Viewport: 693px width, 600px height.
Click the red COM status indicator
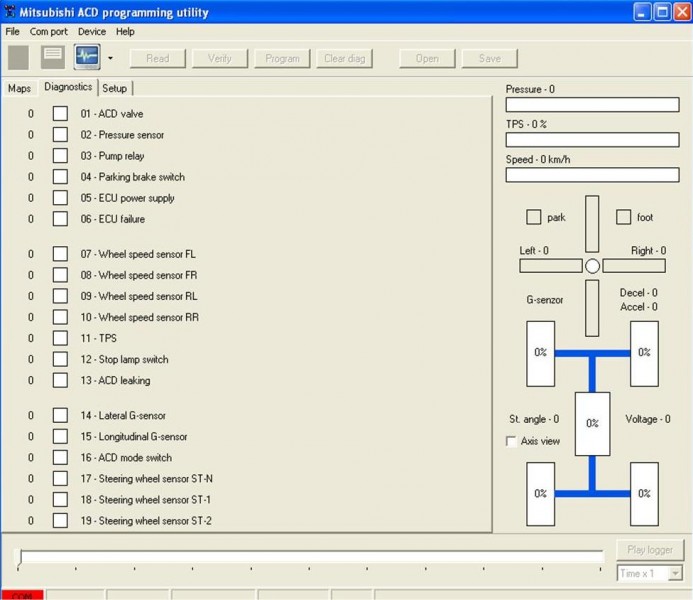22,595
